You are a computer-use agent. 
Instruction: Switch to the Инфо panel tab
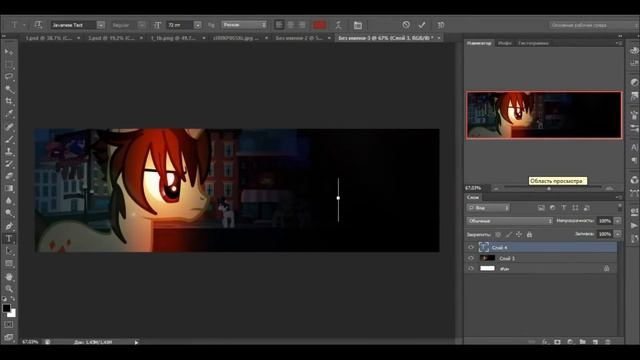(505, 43)
